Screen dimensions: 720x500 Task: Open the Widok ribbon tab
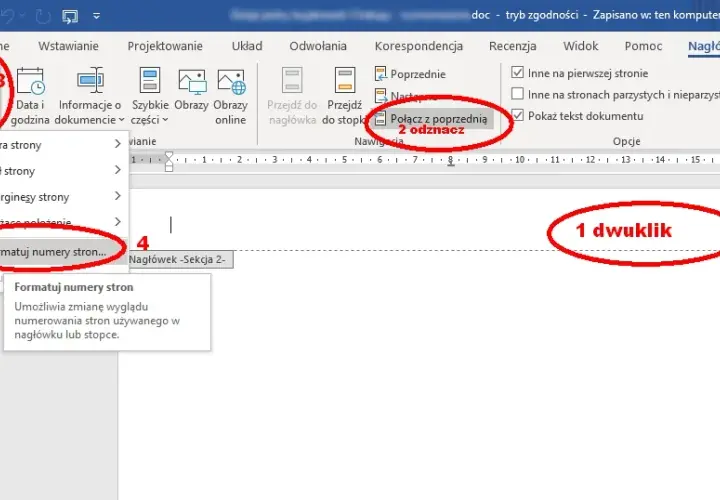580,46
